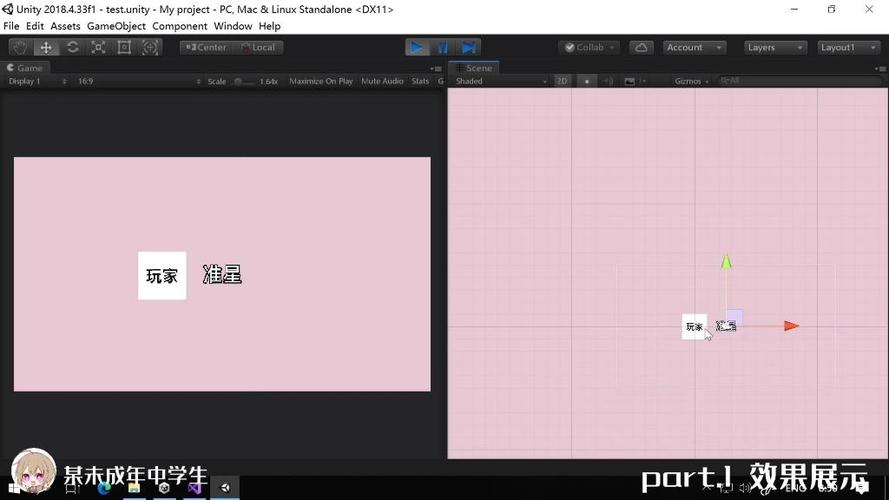This screenshot has width=889, height=500.
Task: Click the Play button
Action: pyautogui.click(x=417, y=47)
